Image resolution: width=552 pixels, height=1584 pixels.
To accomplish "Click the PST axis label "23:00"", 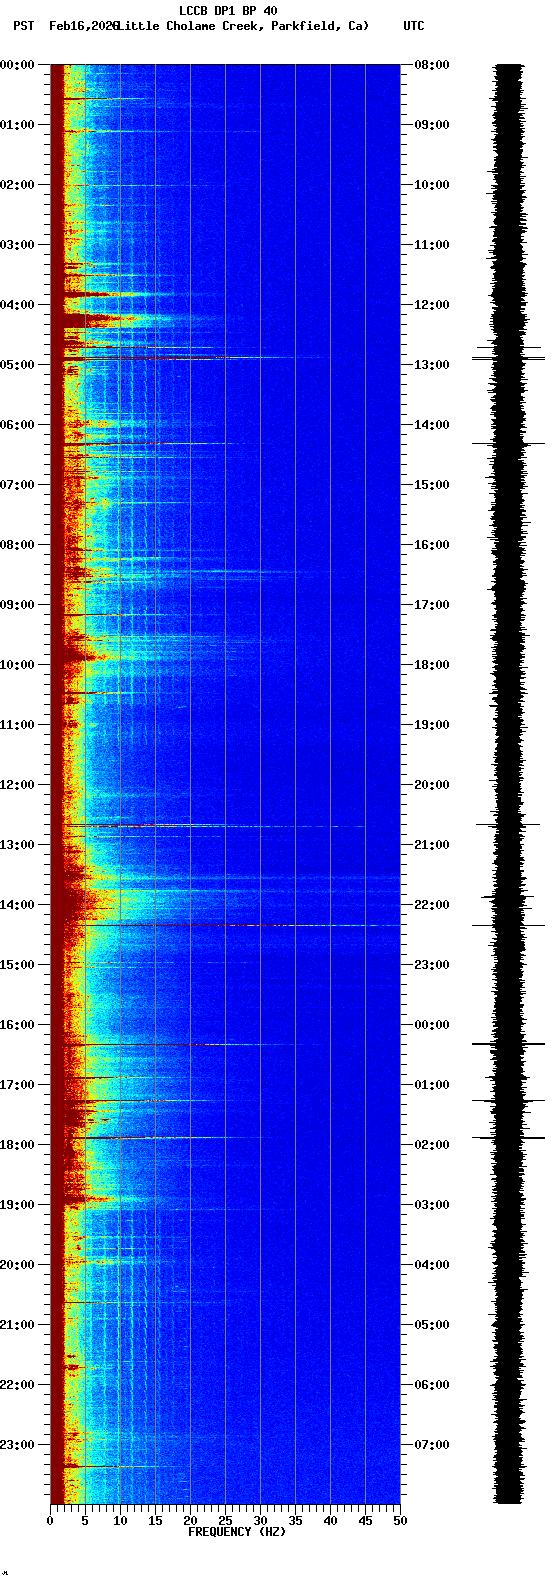I will pyautogui.click(x=17, y=1445).
